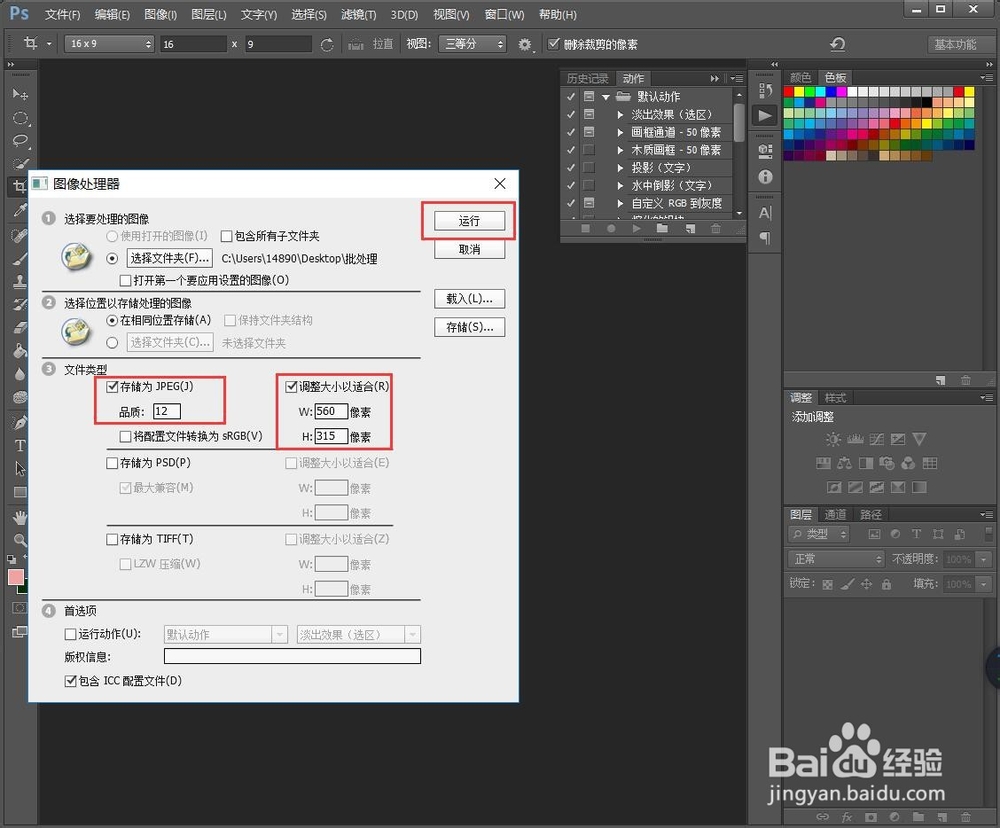Open the layer blend mode 正常 dropdown
The height and width of the screenshot is (828, 1000).
(836, 559)
